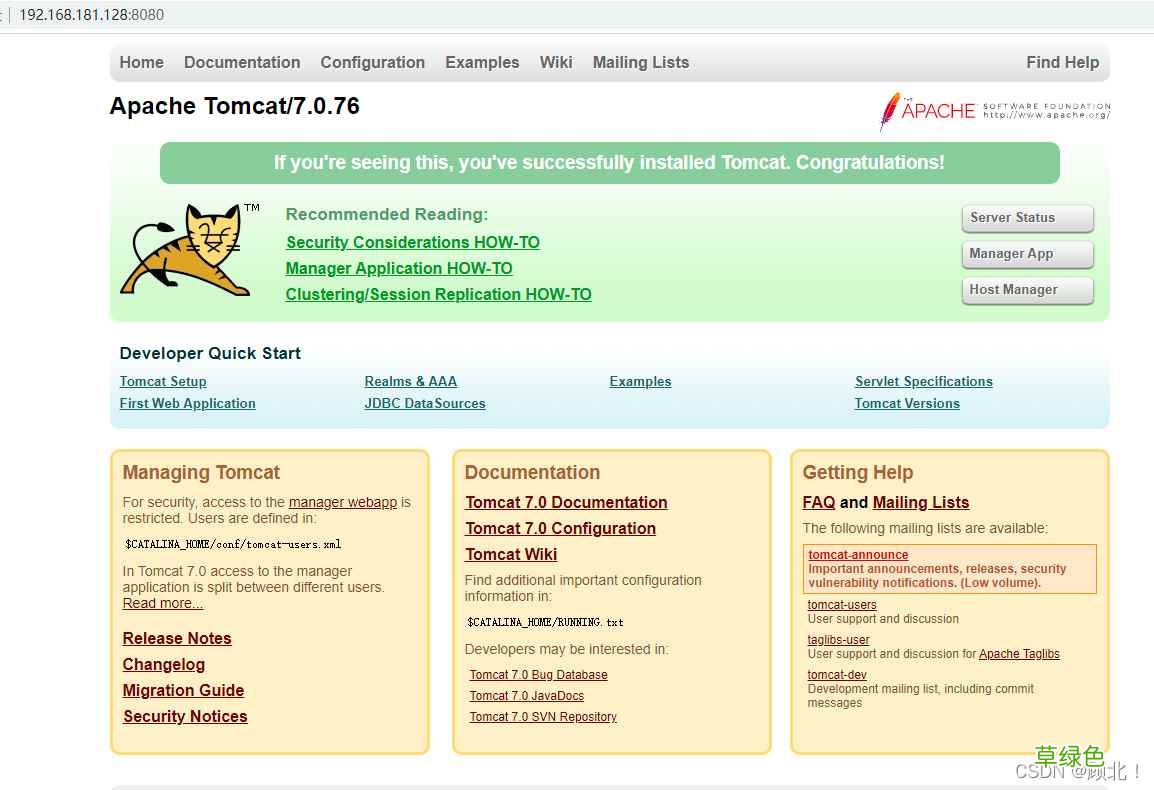Click the Host Manager button
The height and width of the screenshot is (790, 1154).
tap(1027, 290)
